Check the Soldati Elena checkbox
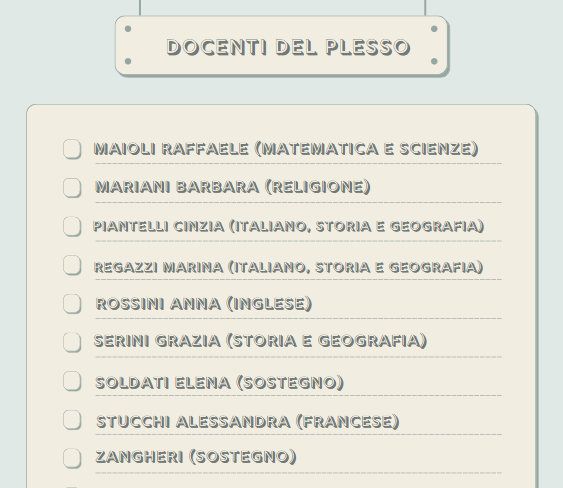The image size is (563, 488). [72, 381]
